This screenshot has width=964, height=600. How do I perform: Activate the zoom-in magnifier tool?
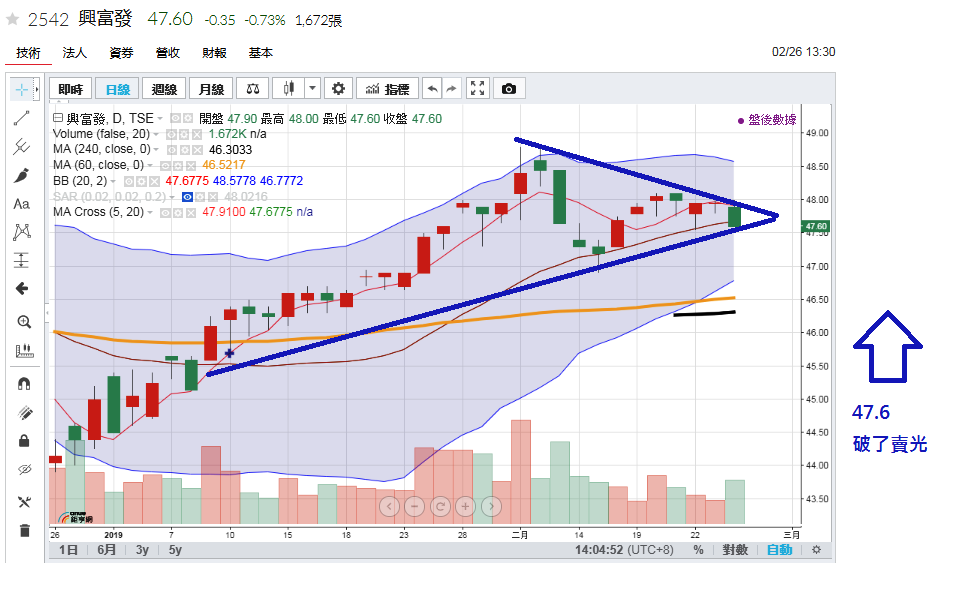tap(24, 322)
